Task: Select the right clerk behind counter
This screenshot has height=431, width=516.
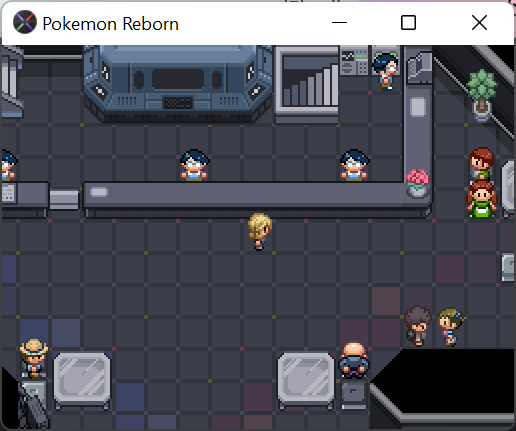Action: (x=354, y=165)
